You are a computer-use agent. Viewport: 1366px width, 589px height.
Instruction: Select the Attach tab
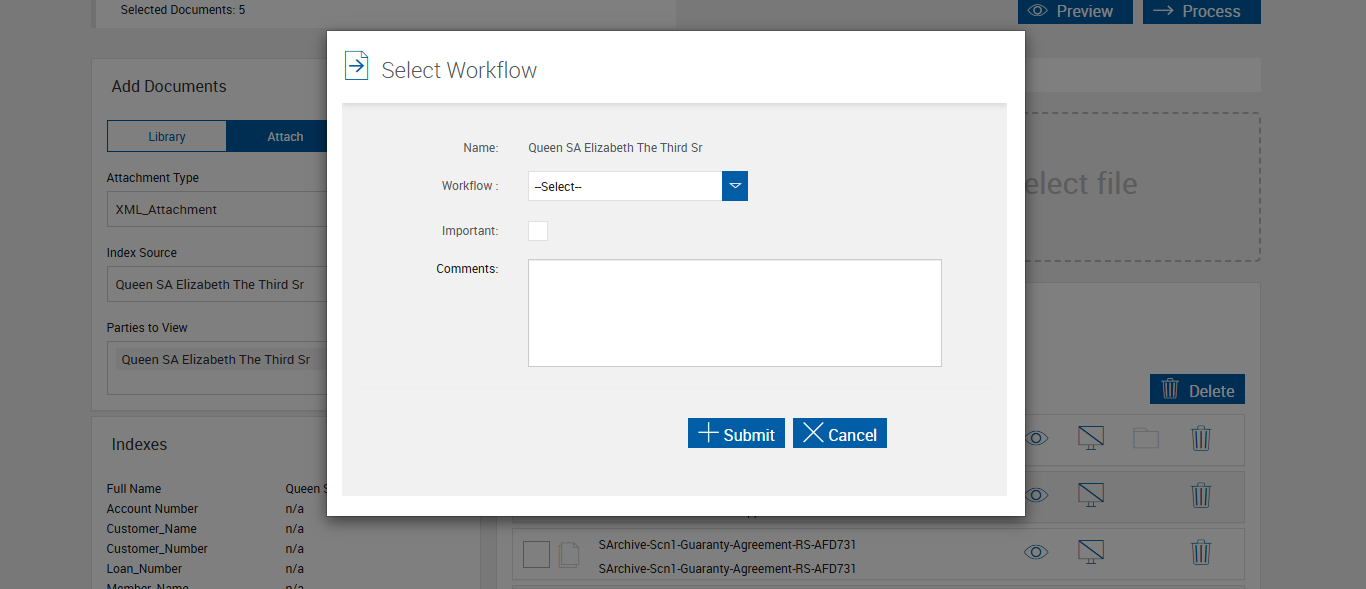point(285,137)
